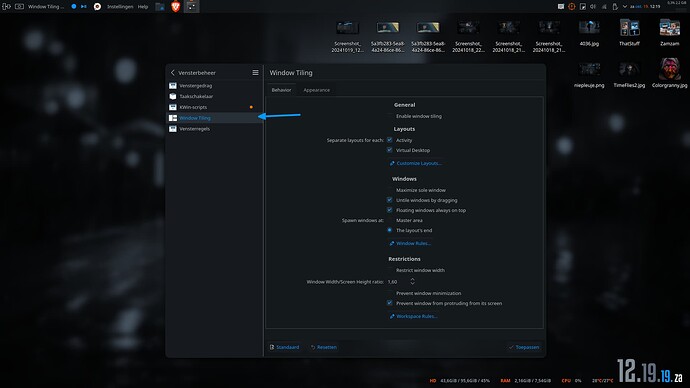Open the volume tray icon
The image size is (690, 388).
pos(593,7)
